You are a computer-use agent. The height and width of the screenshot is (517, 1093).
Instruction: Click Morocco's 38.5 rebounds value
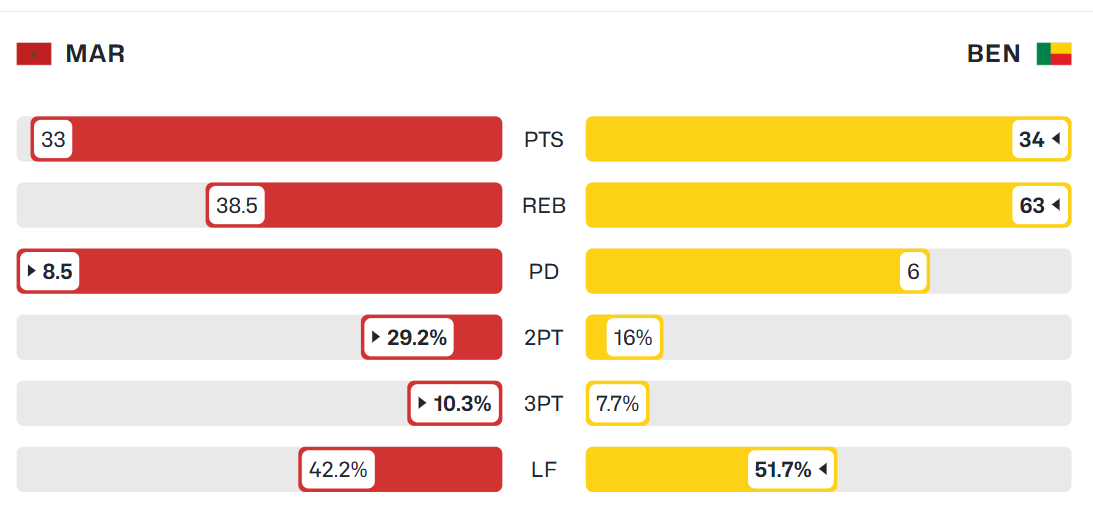(x=237, y=206)
